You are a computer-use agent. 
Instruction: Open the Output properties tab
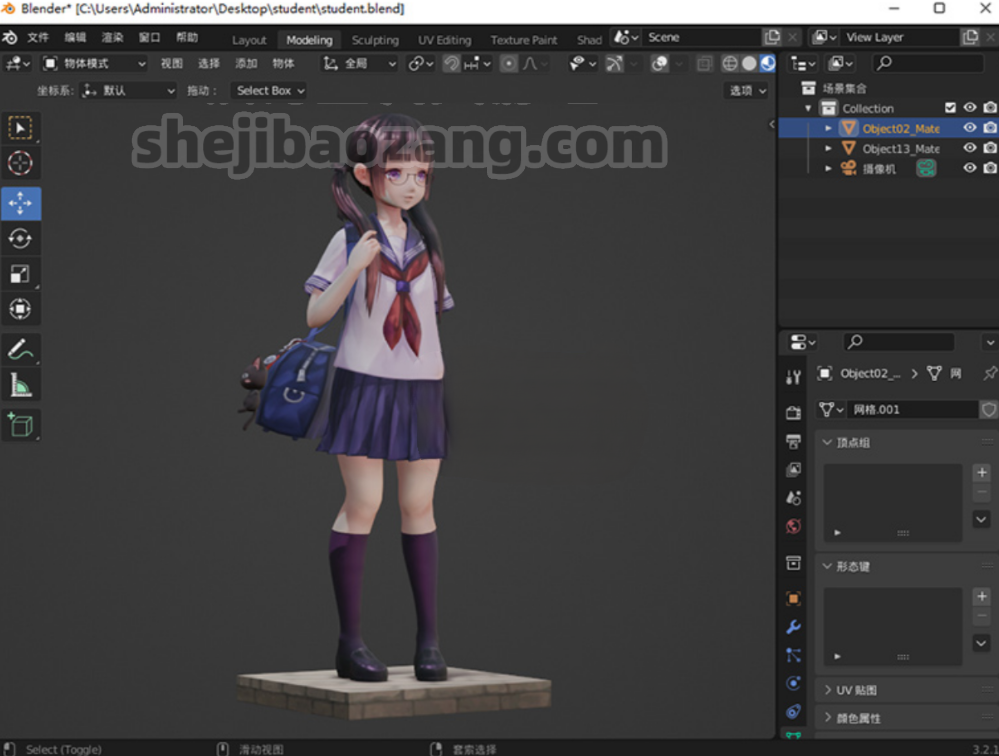point(793,441)
